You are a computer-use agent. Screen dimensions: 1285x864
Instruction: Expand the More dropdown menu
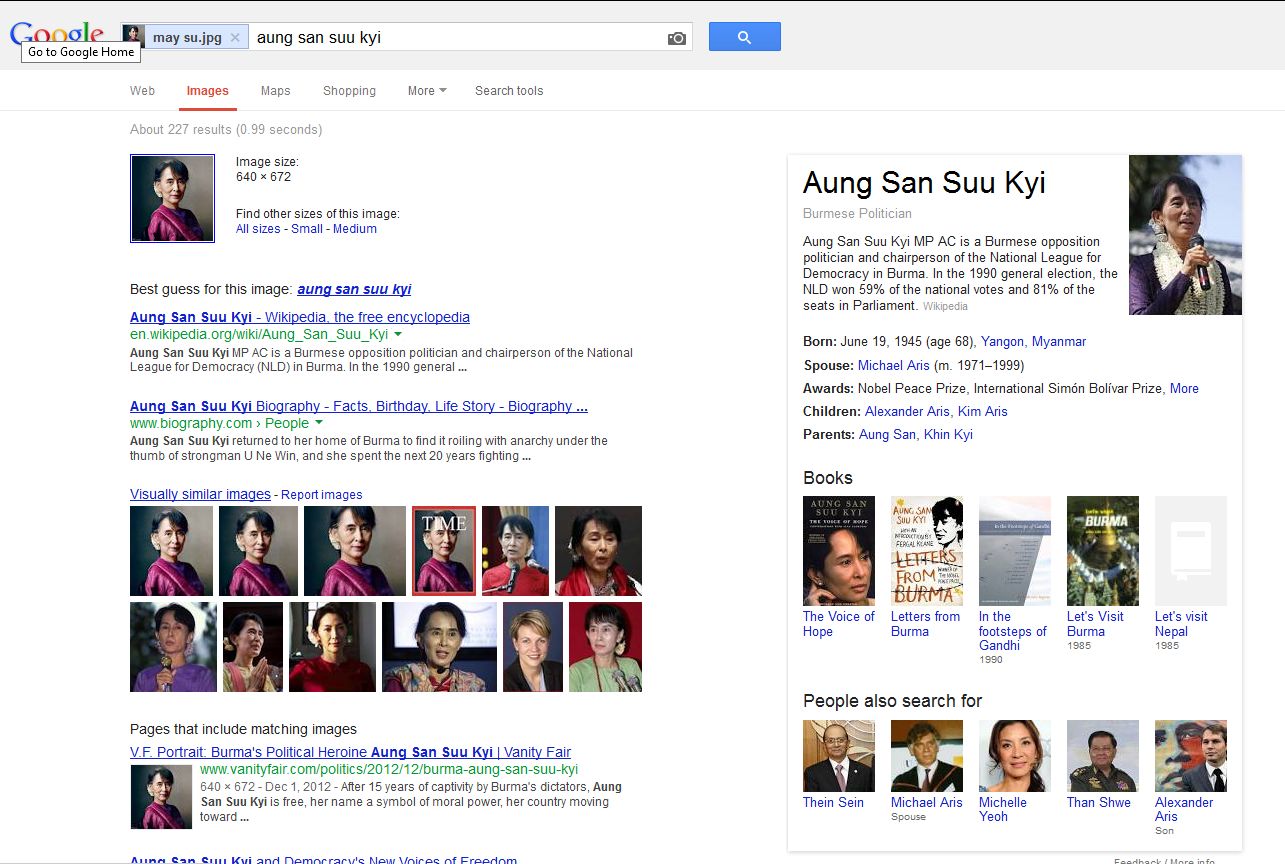point(427,91)
